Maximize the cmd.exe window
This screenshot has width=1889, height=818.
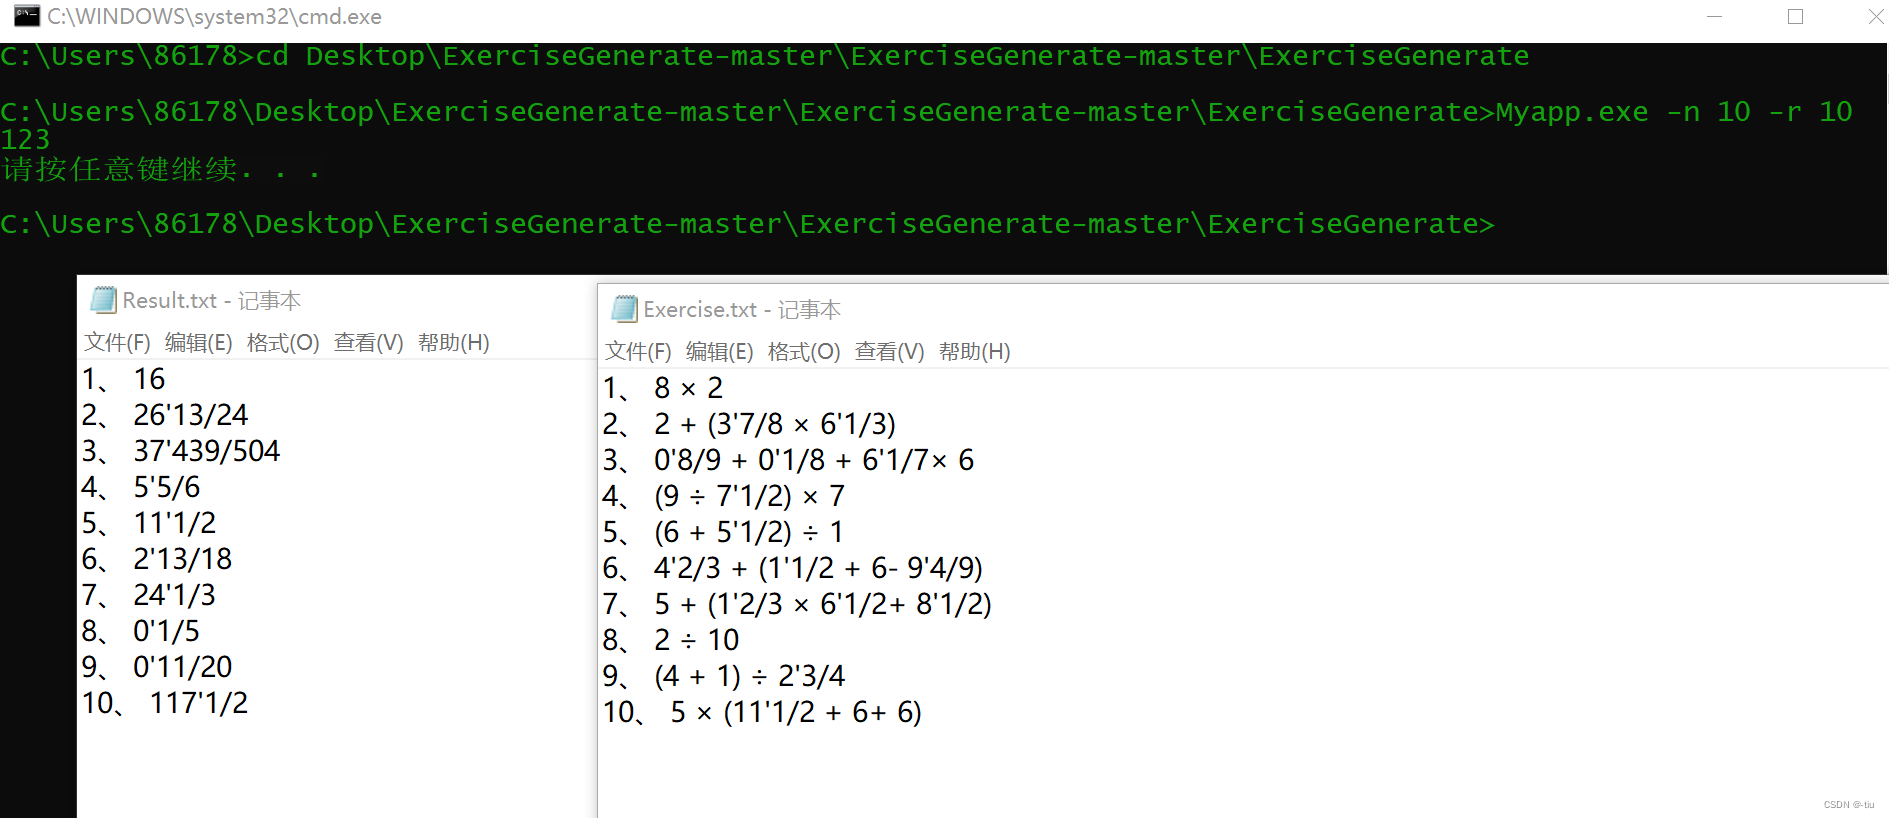(x=1795, y=17)
